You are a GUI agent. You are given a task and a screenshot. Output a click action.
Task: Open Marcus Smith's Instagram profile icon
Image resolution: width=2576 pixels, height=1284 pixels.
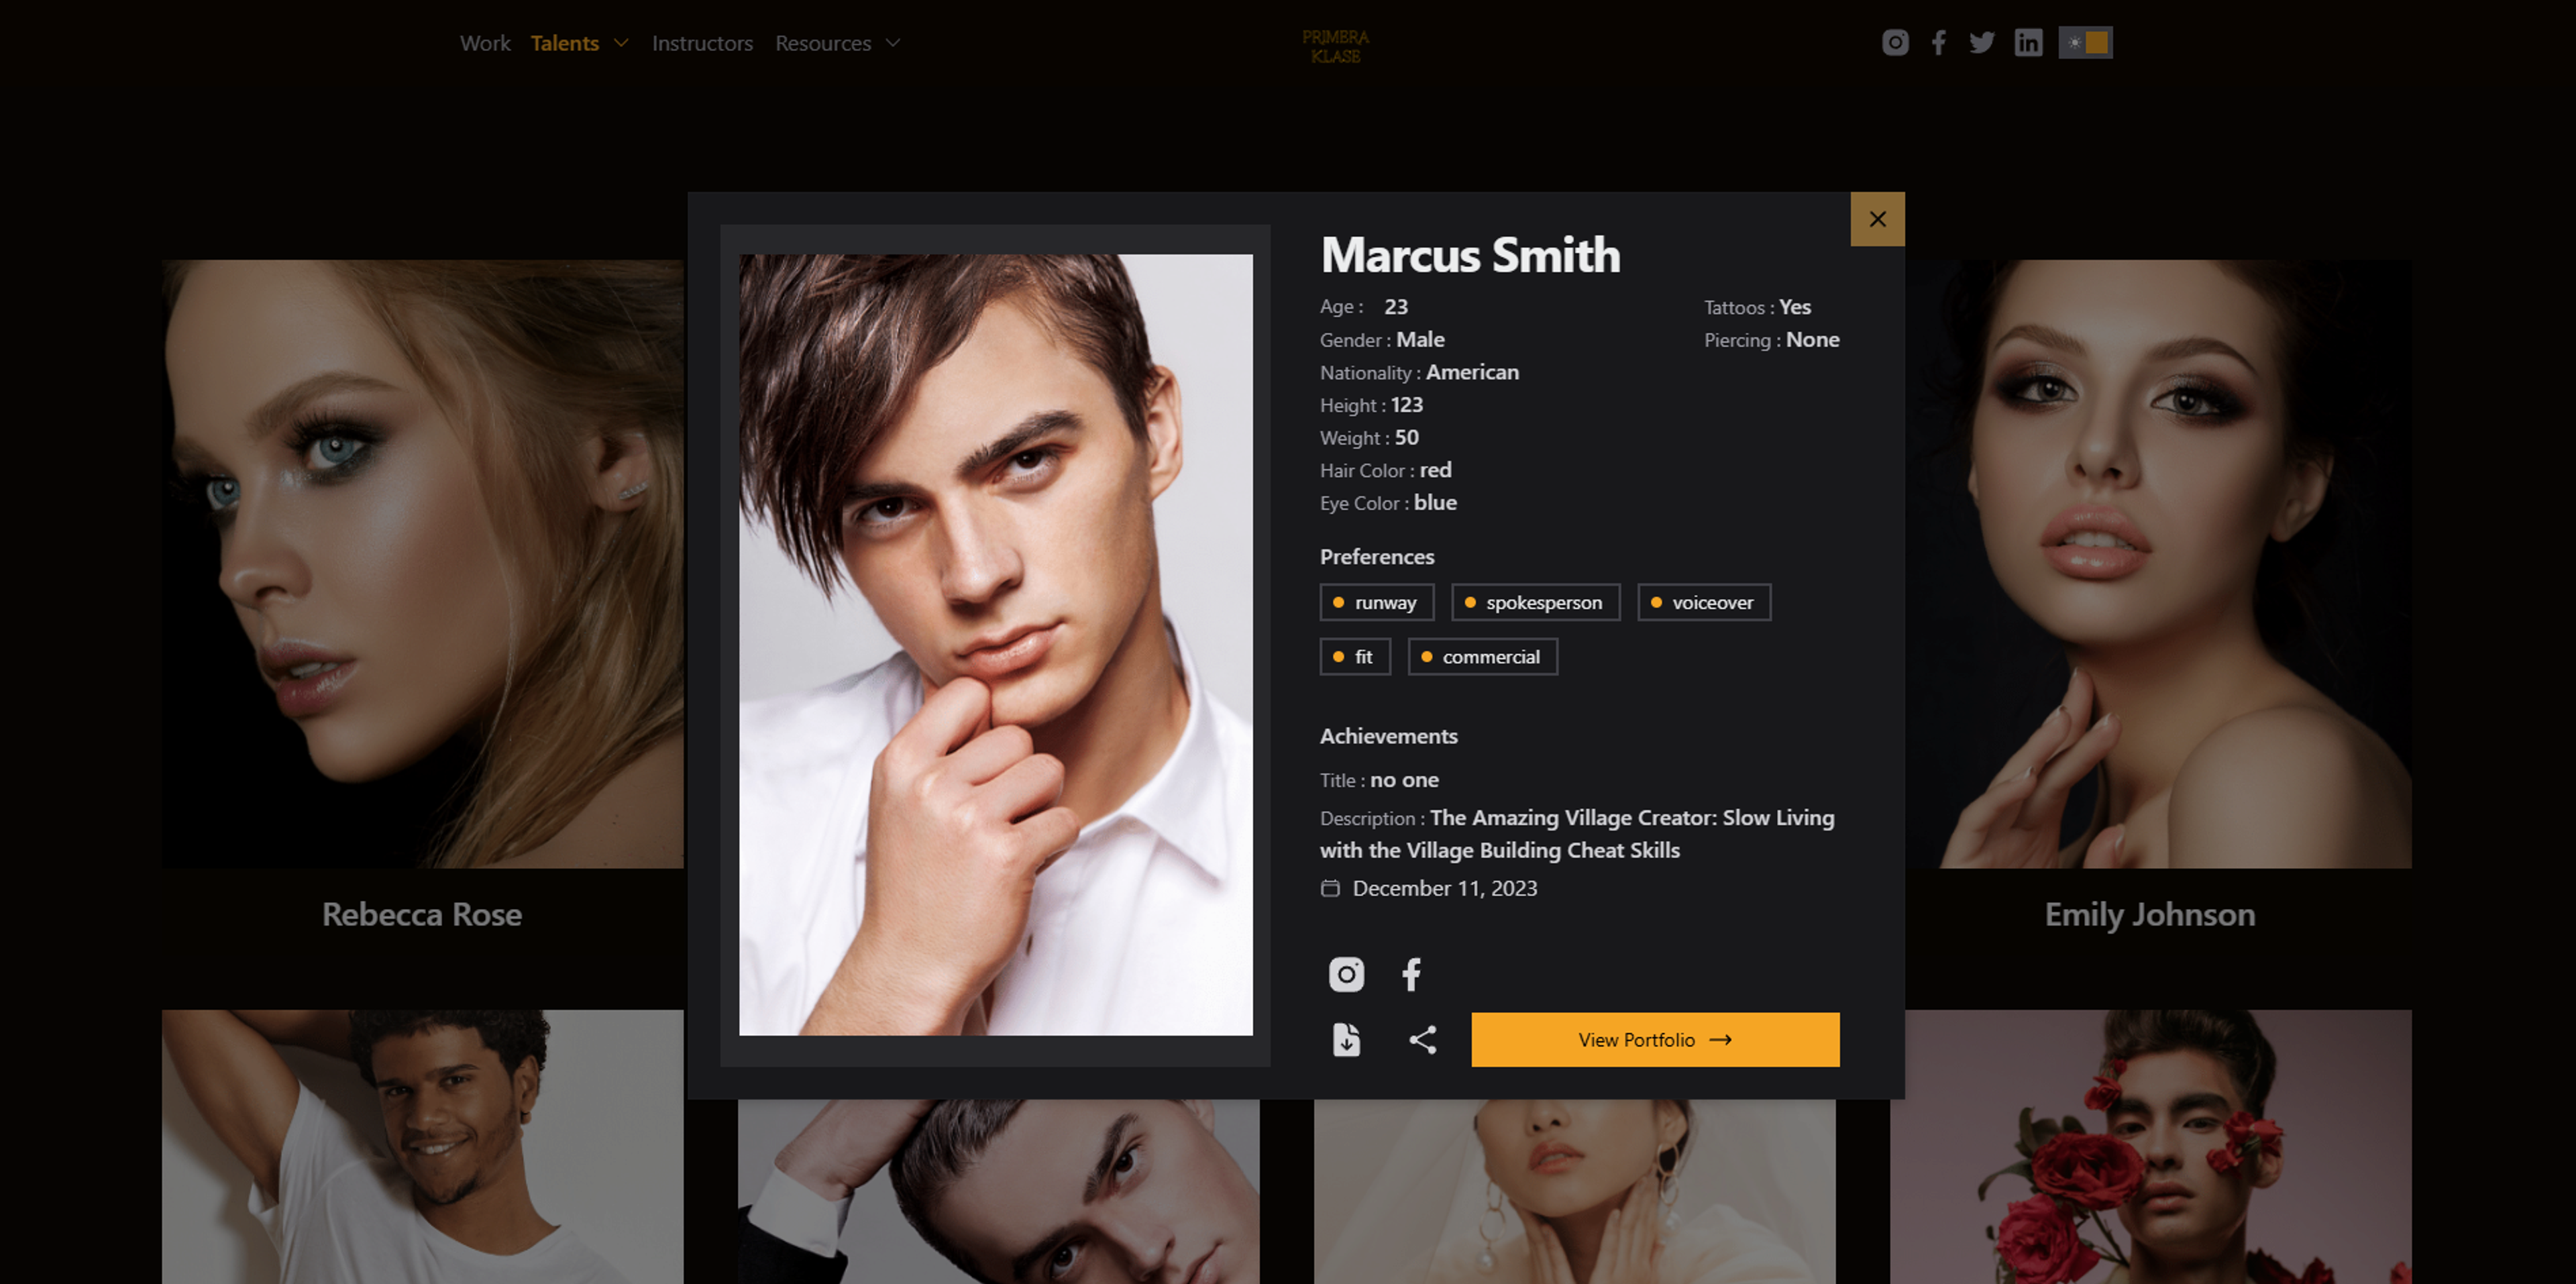1346,974
